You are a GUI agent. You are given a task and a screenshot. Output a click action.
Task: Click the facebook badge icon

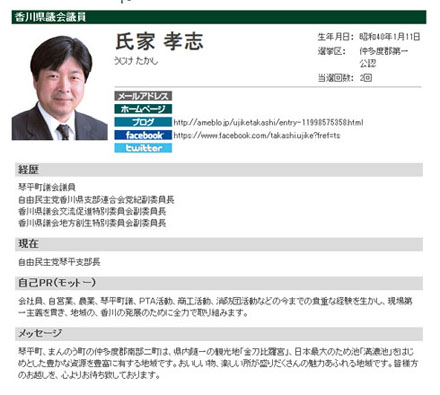143,135
